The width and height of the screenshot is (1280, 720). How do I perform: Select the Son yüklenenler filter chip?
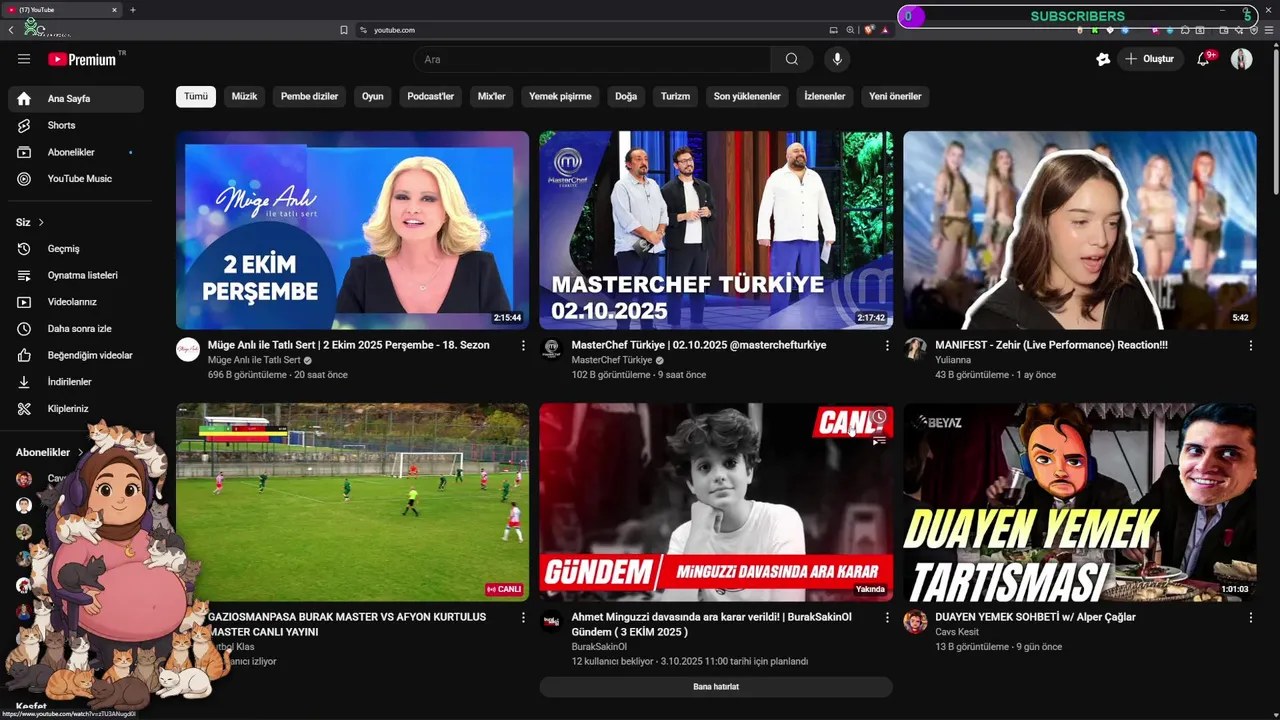coord(747,96)
